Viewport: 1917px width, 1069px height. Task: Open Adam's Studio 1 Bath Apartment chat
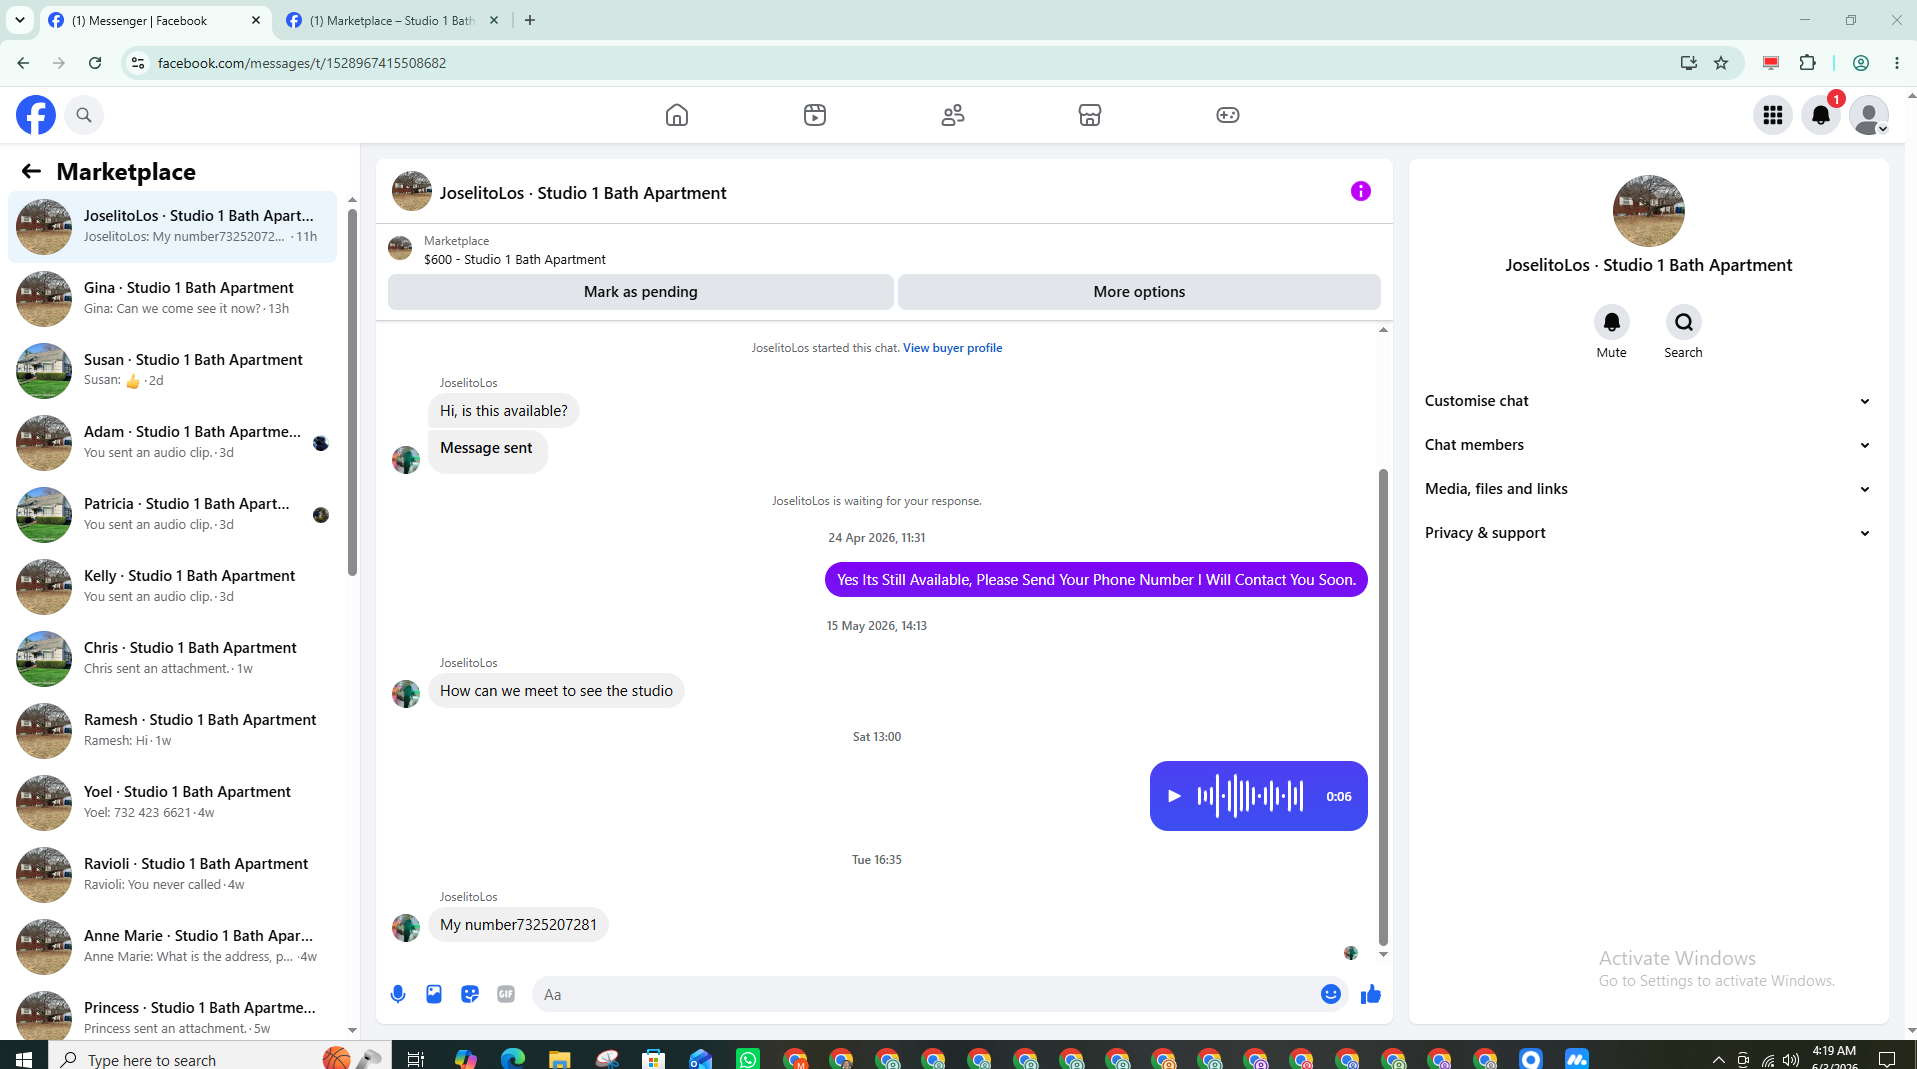[x=173, y=442]
